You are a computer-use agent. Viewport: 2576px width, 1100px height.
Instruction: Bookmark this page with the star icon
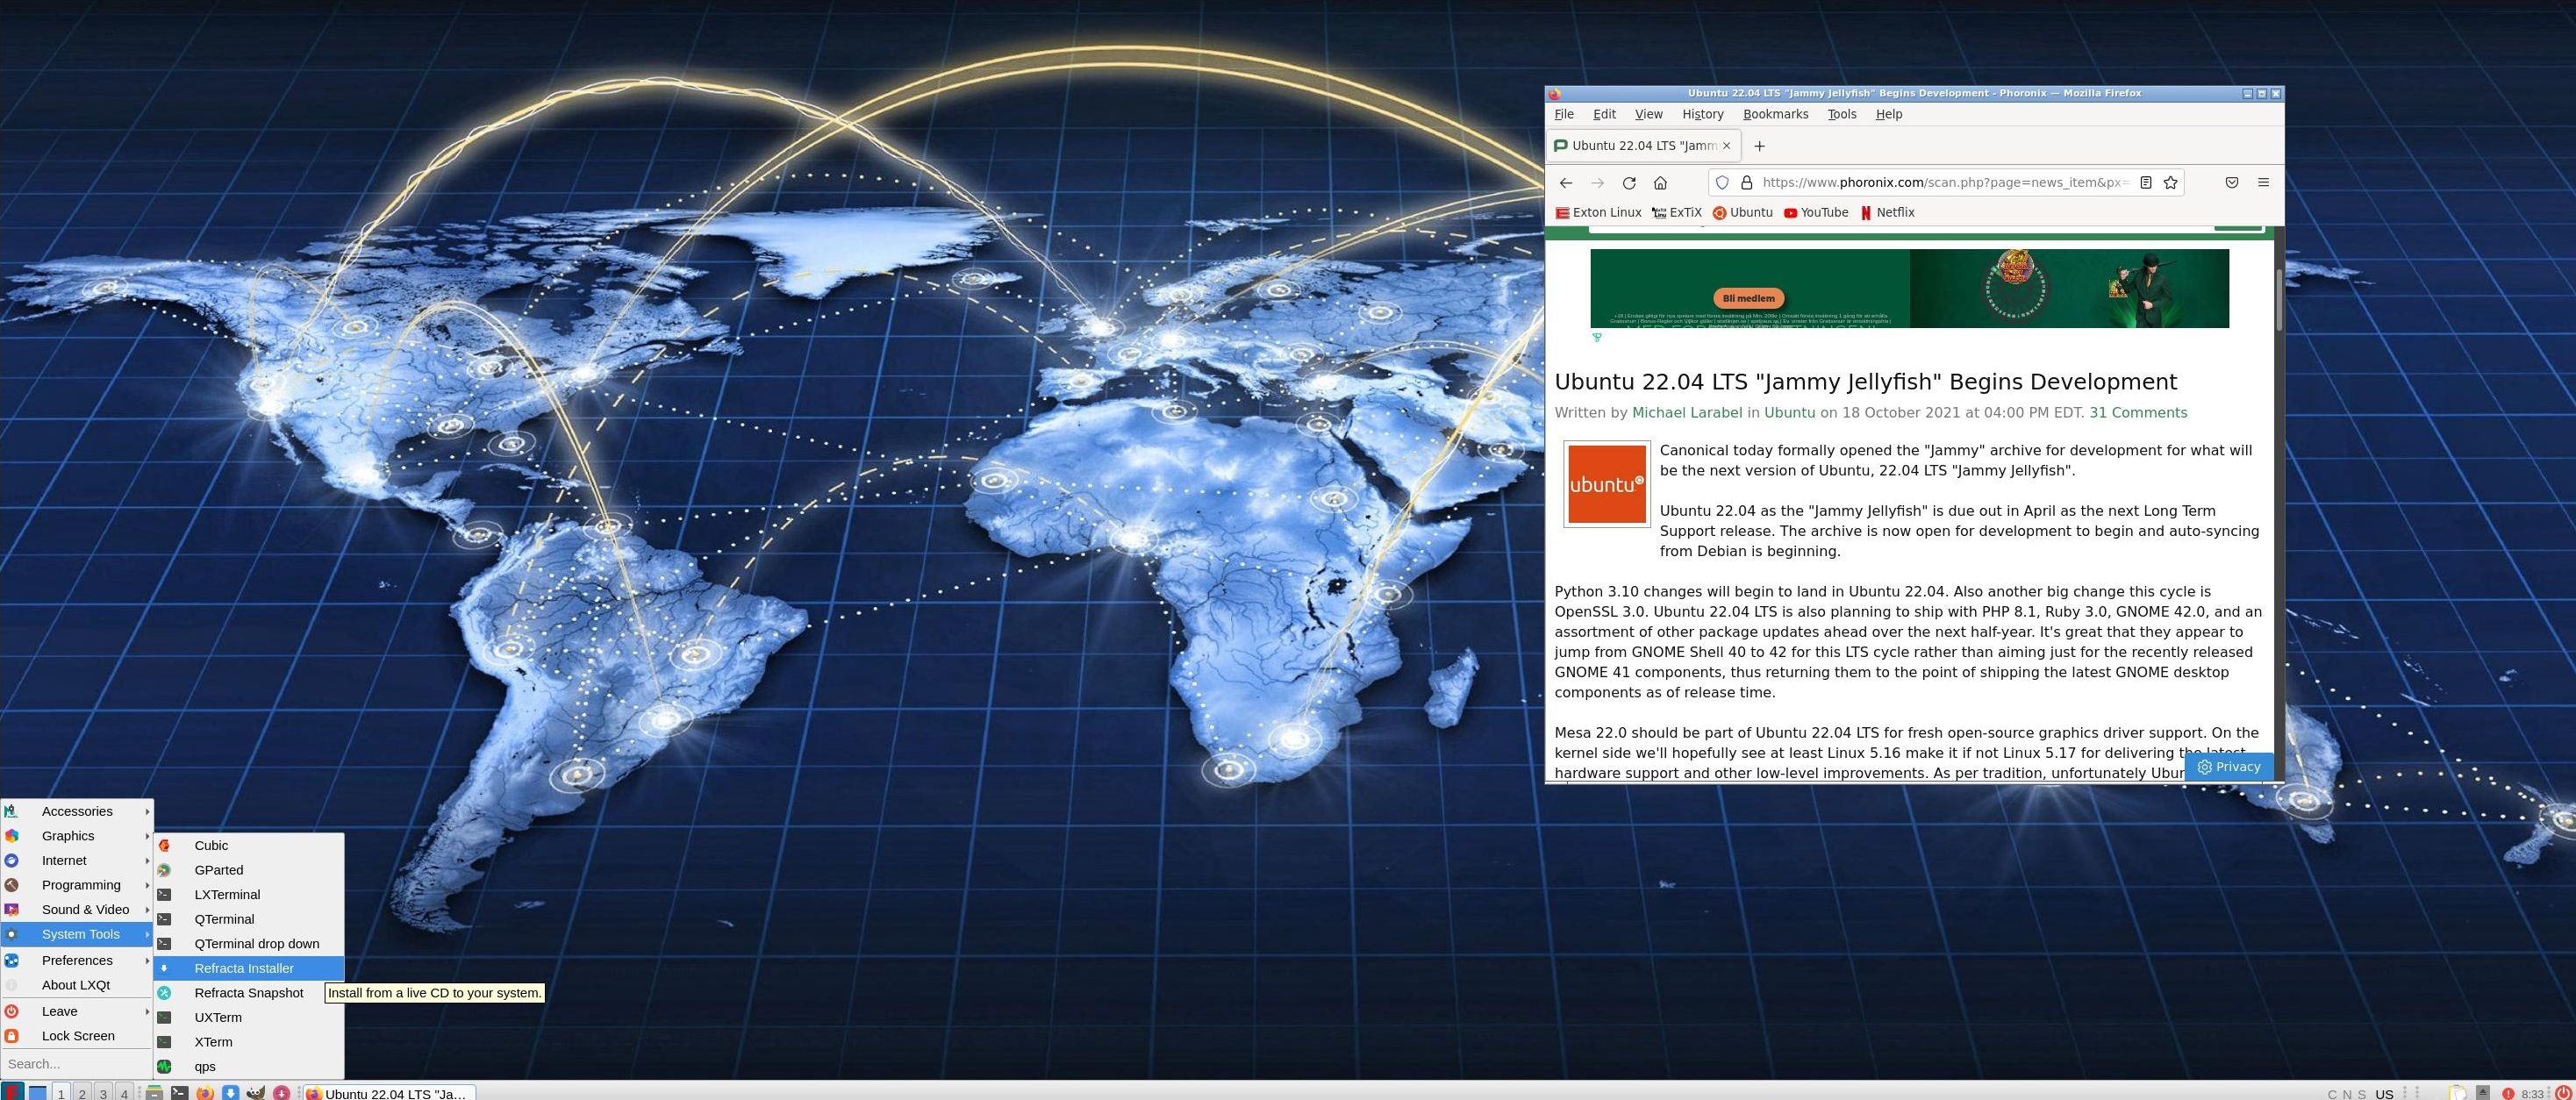pyautogui.click(x=2170, y=183)
